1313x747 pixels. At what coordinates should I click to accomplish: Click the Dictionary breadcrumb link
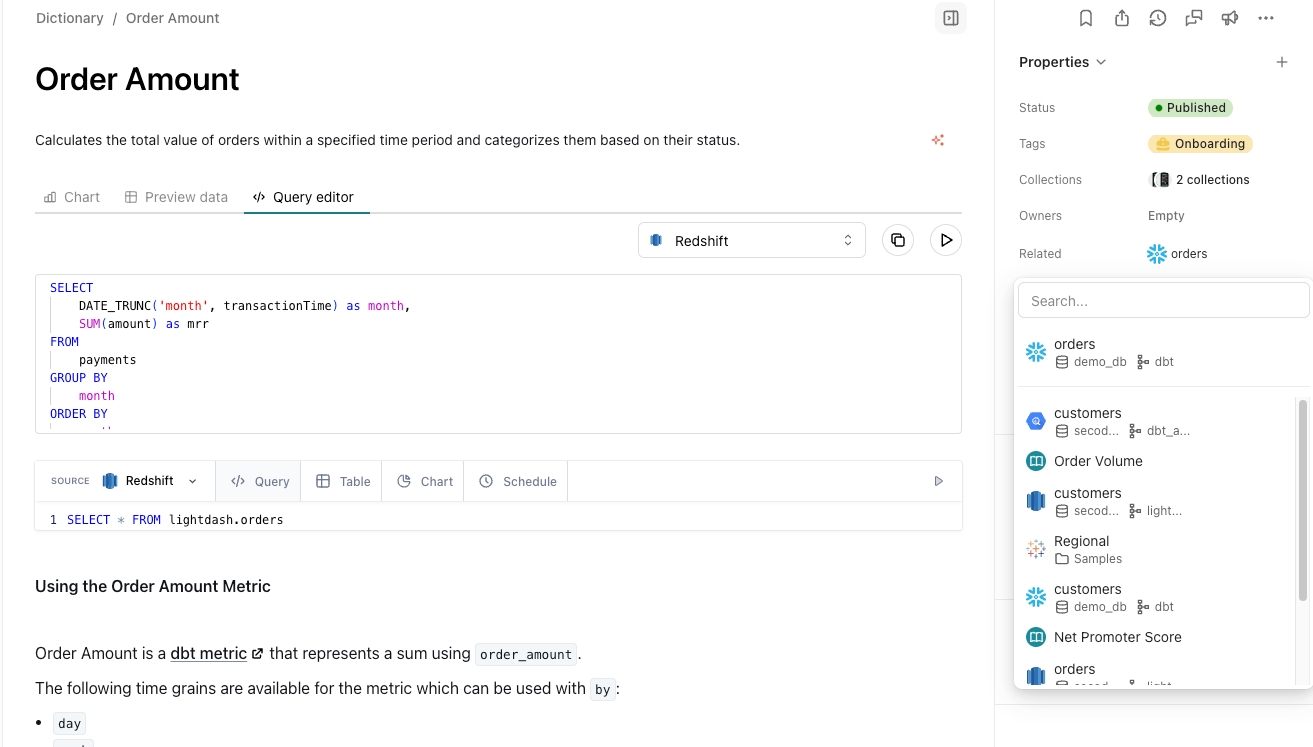[69, 18]
